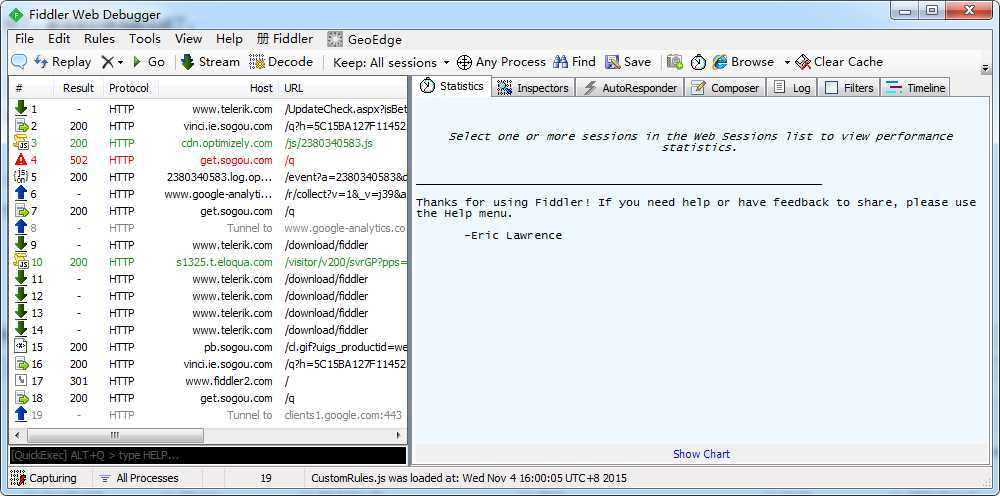The height and width of the screenshot is (496, 1000).
Task: Click the tunnel icon of session 19
Action: 21,415
